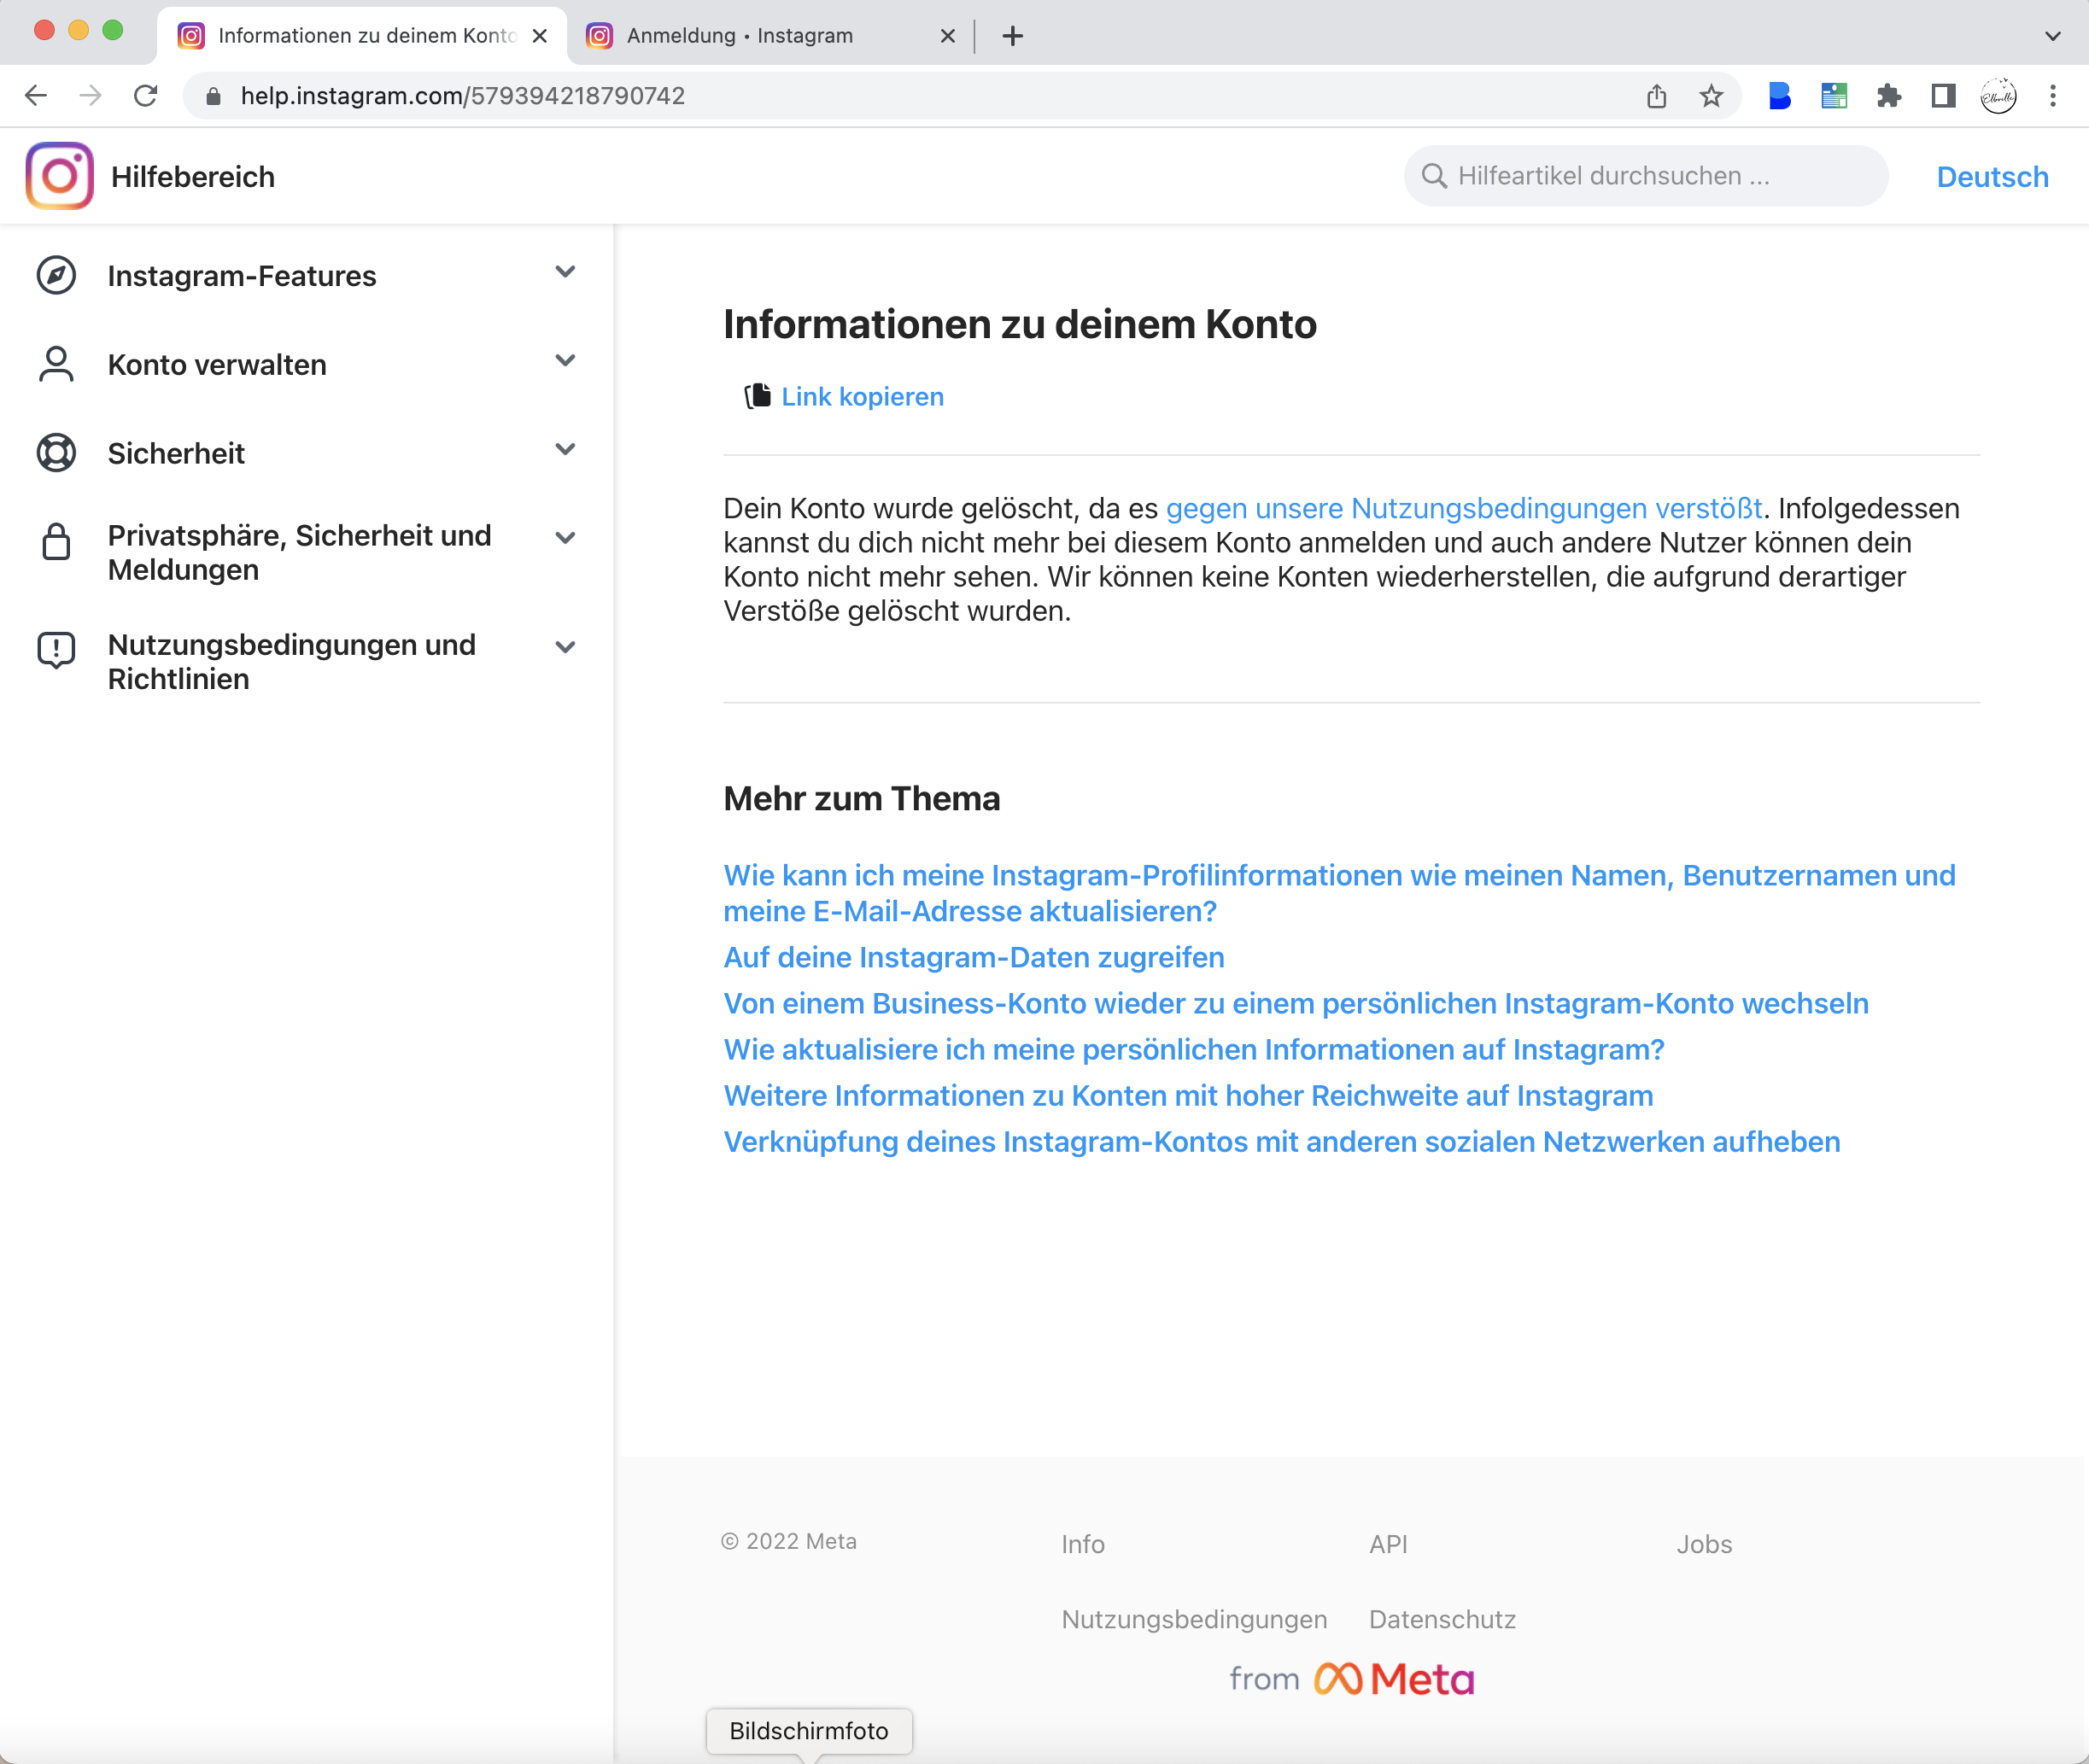Click the Info footer link

[x=1083, y=1544]
